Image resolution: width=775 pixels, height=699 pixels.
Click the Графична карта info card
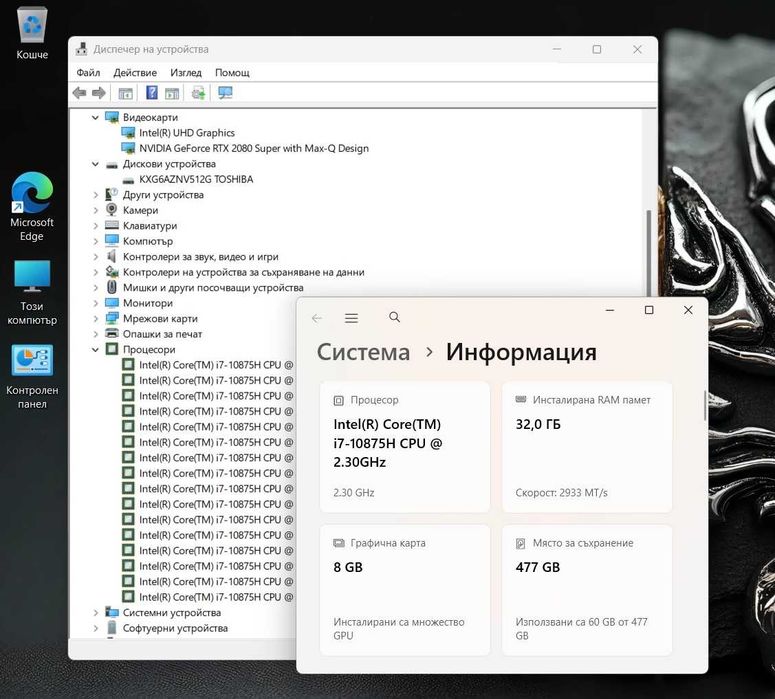(405, 590)
